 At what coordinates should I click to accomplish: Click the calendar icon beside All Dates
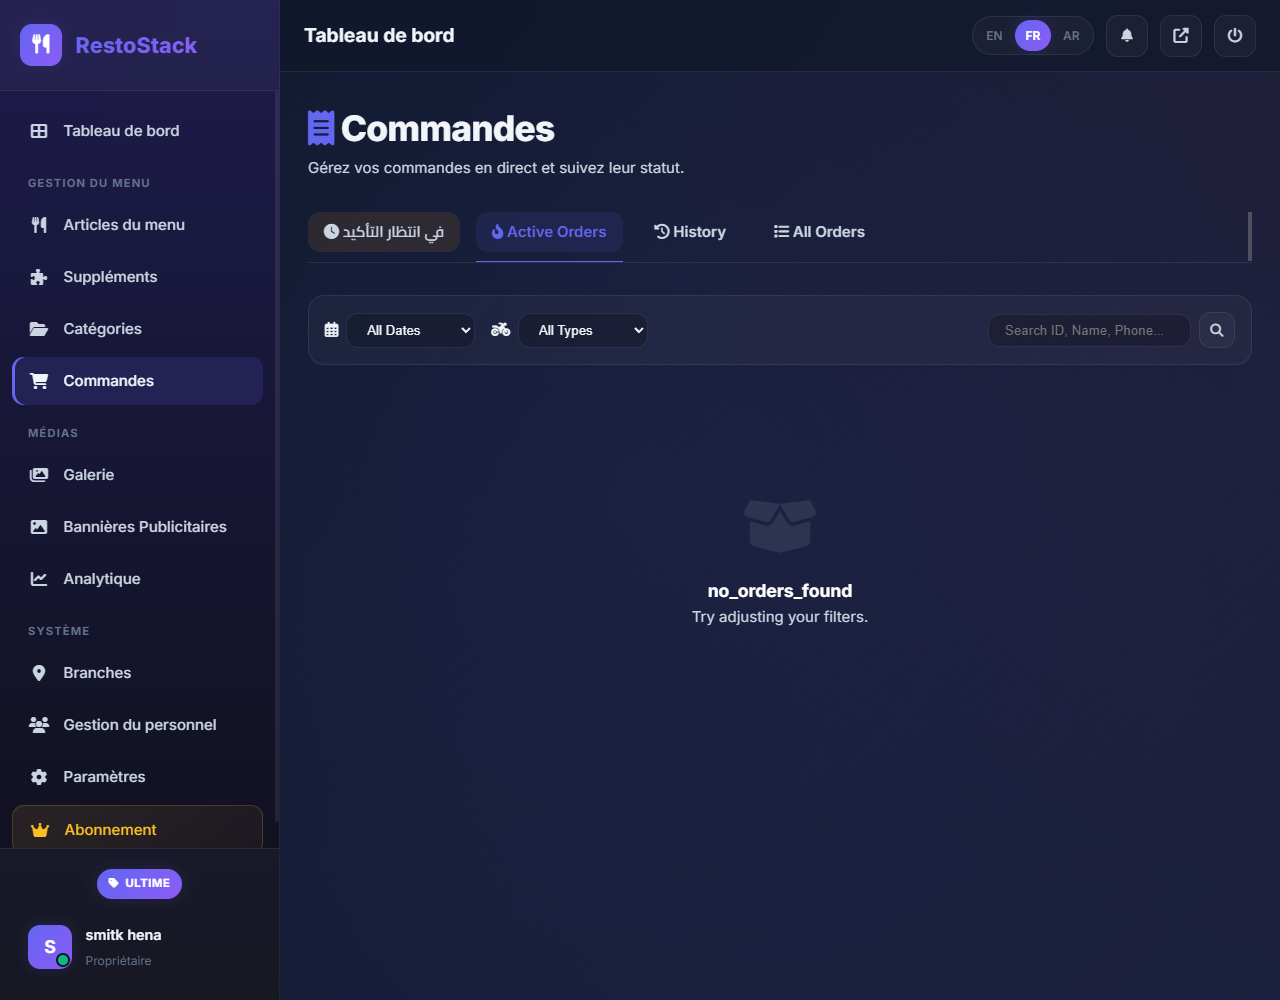332,330
